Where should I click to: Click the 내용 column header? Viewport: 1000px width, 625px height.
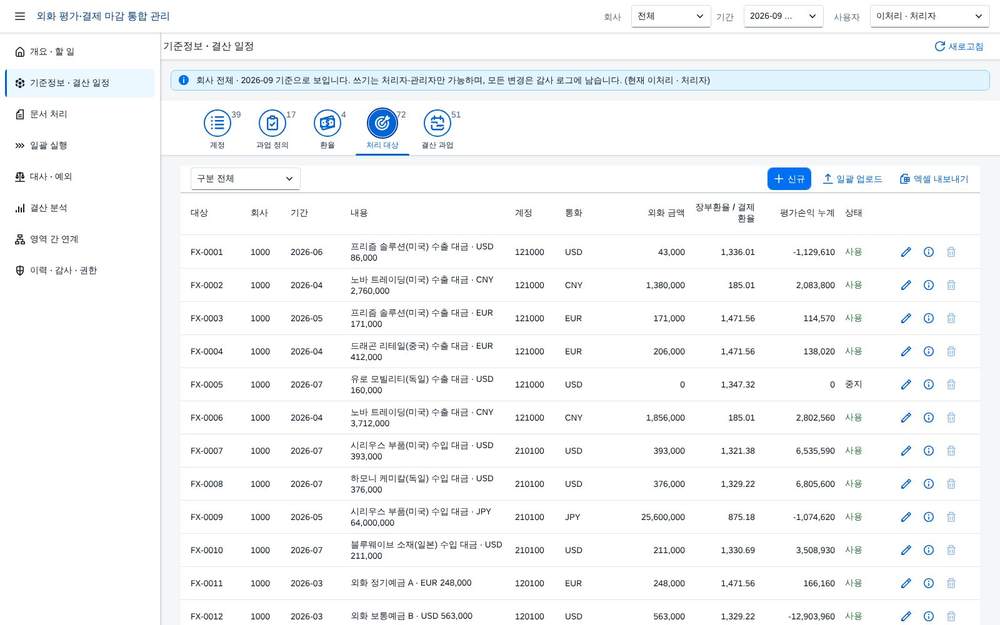pos(358,213)
